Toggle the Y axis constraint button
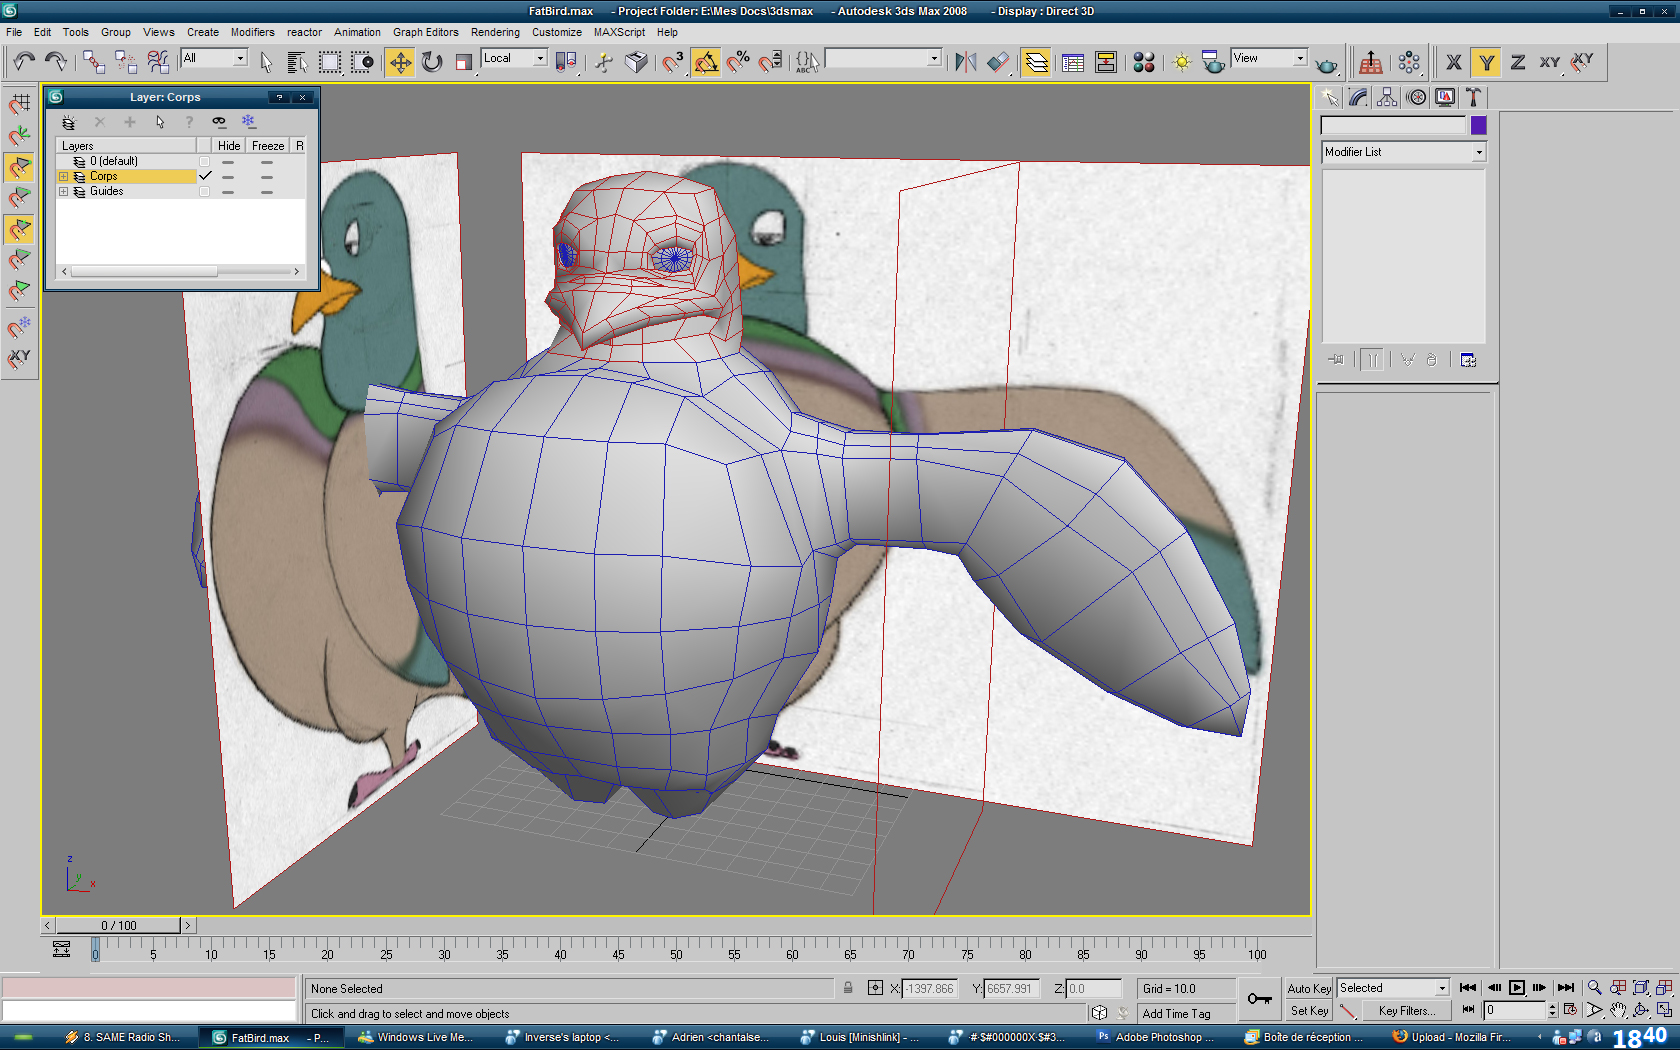This screenshot has width=1680, height=1050. (1486, 62)
